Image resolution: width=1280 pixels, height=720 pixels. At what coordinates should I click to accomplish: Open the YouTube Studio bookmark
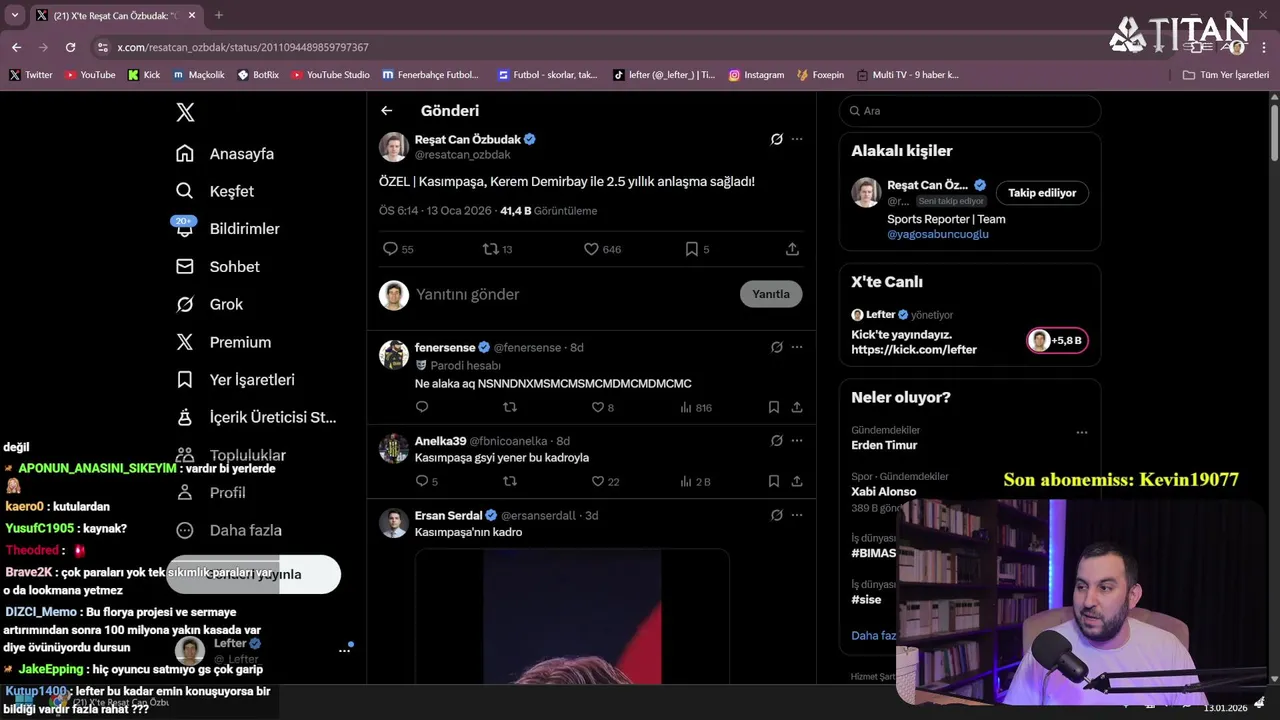[329, 75]
